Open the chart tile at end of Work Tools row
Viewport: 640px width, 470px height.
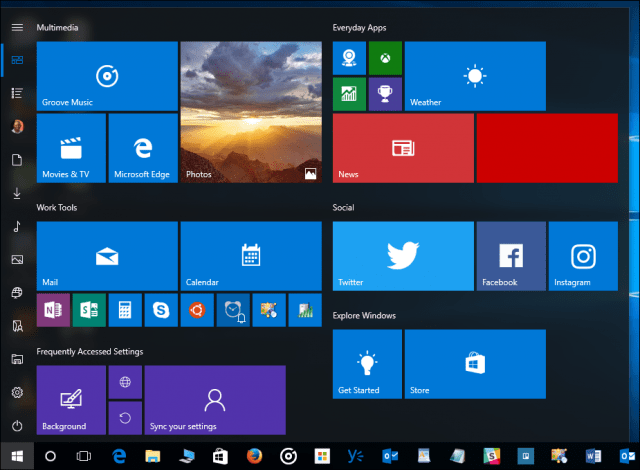[x=305, y=310]
